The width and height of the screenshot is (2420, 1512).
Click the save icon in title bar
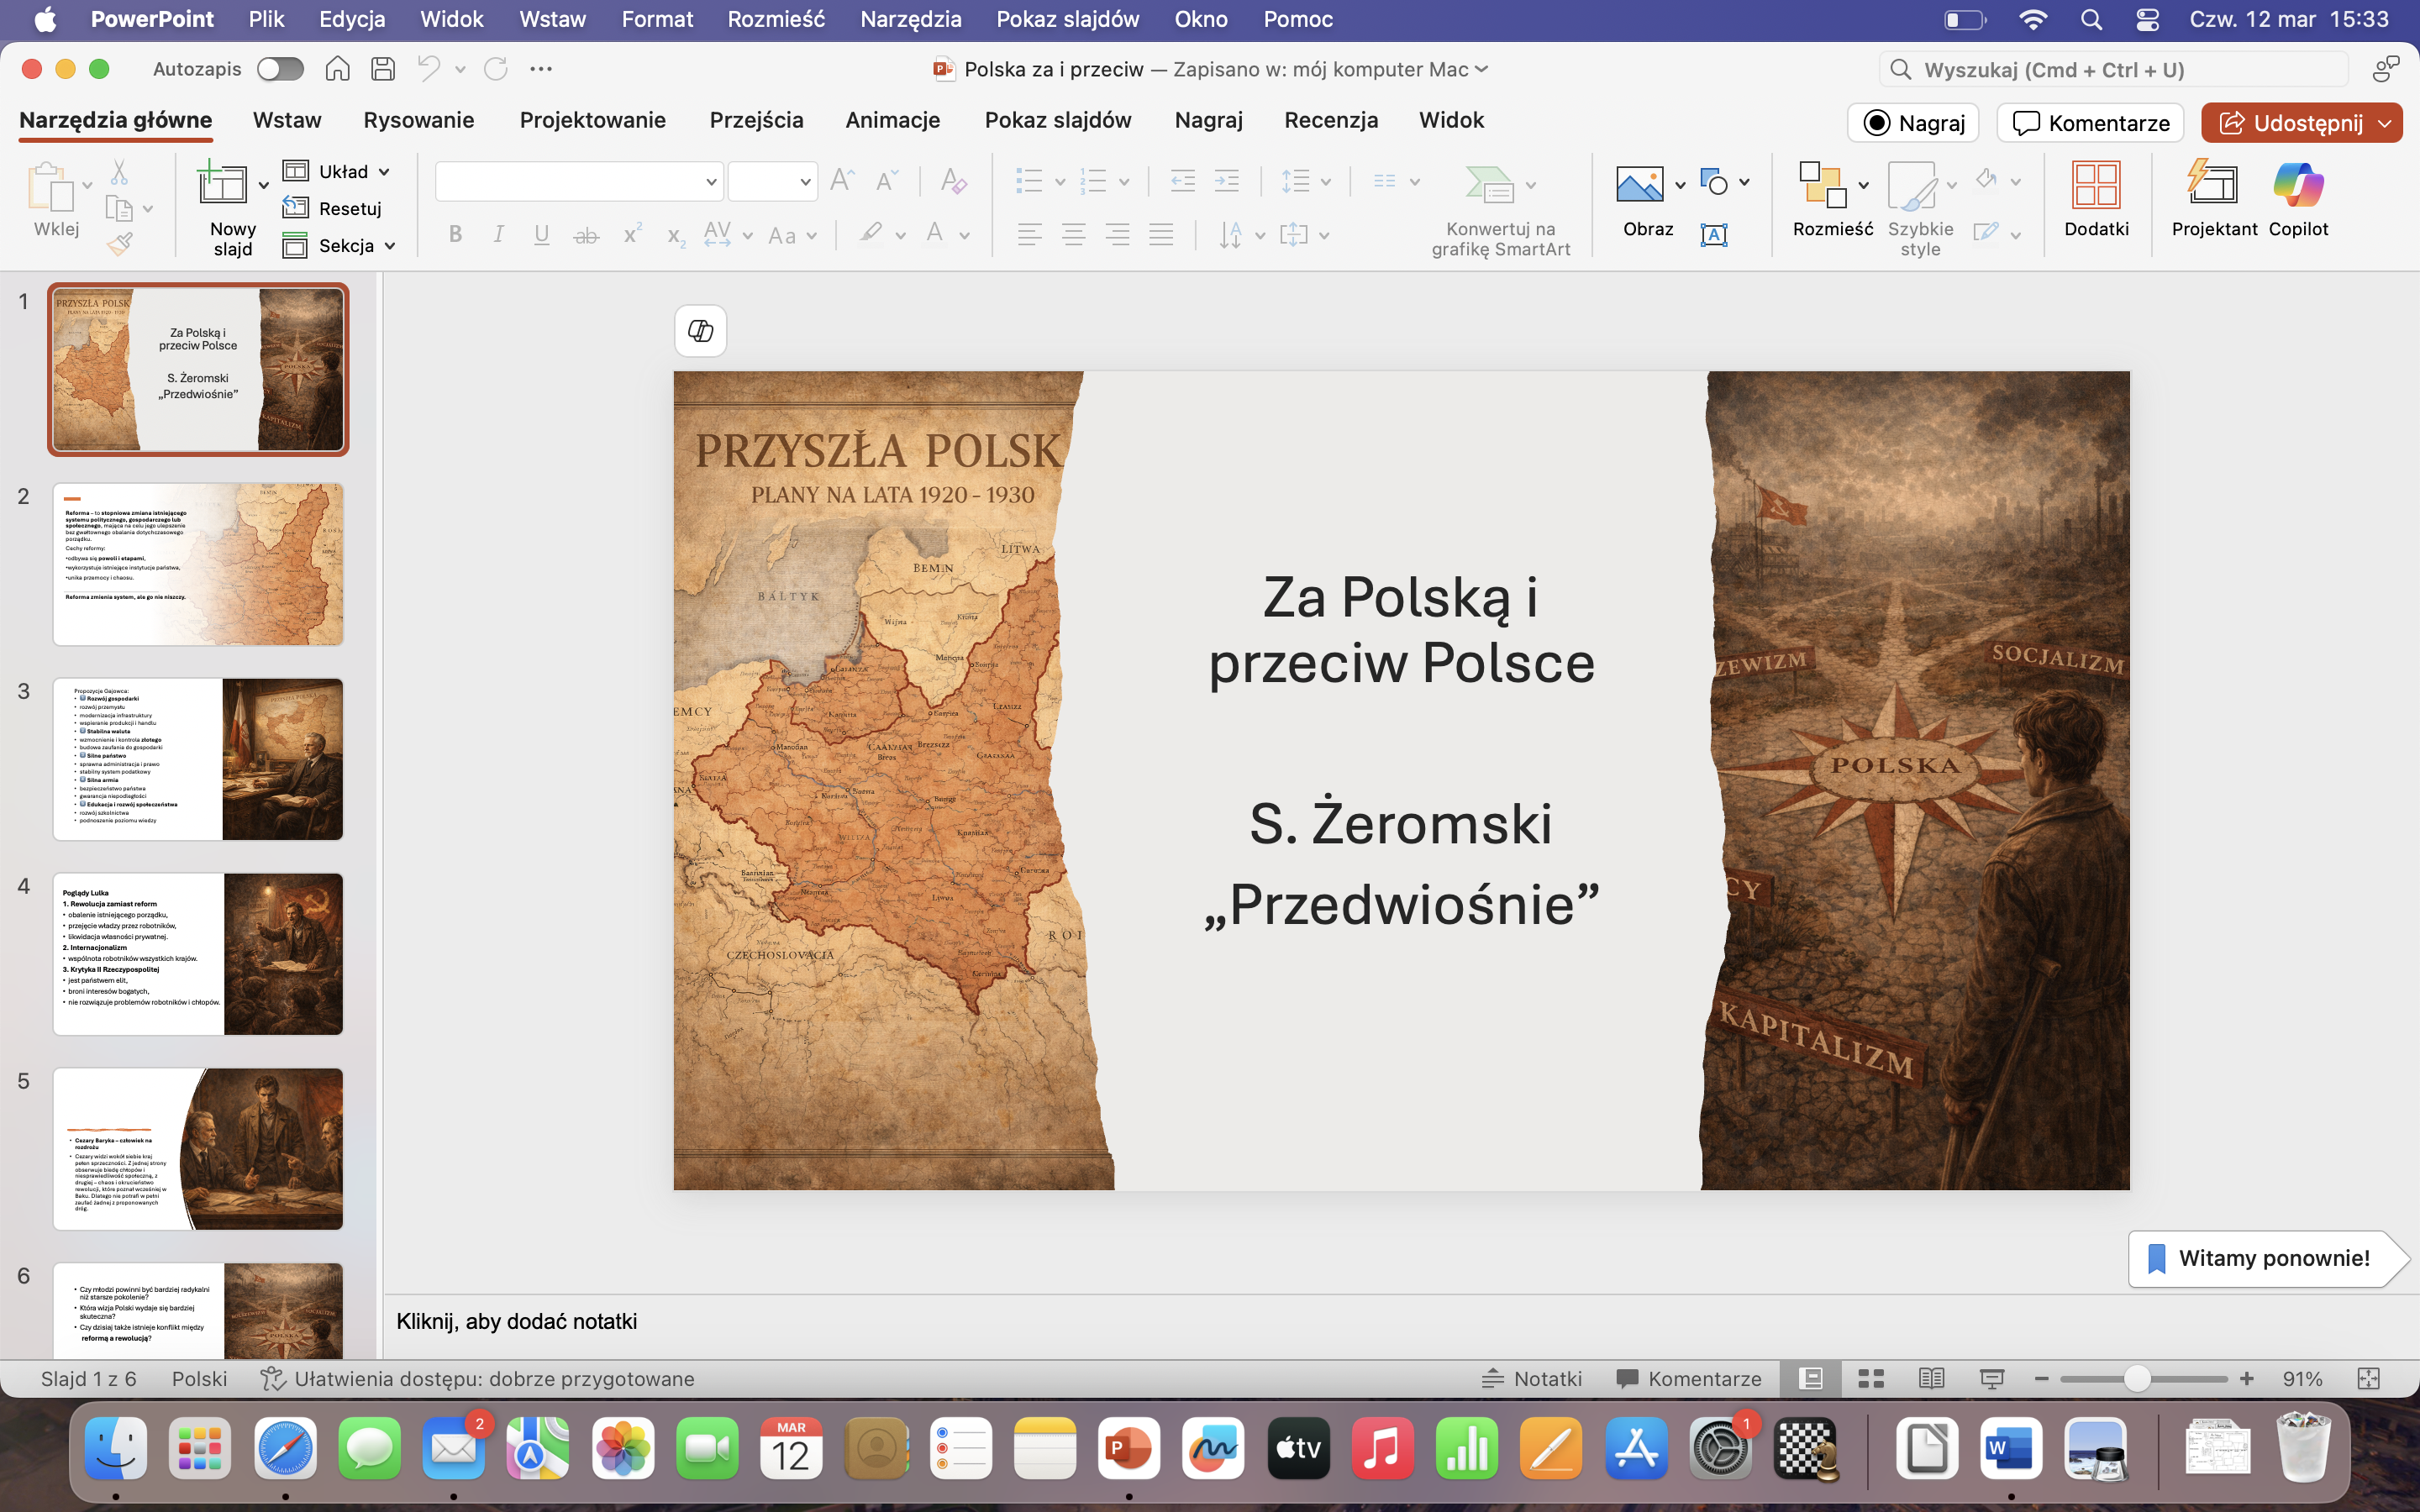pyautogui.click(x=382, y=69)
